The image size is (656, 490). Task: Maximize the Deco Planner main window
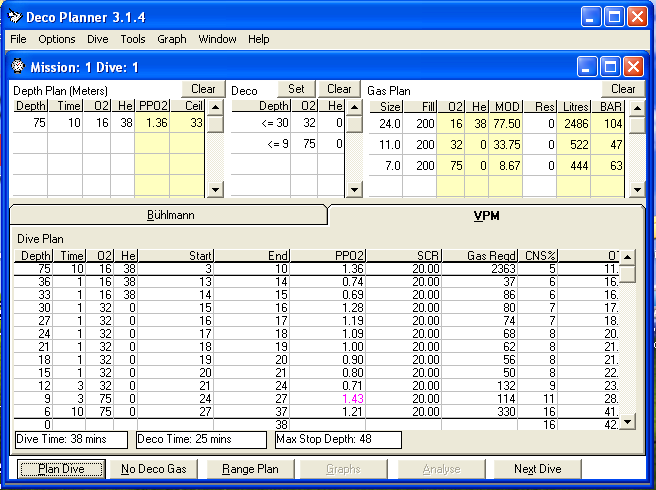tap(614, 18)
